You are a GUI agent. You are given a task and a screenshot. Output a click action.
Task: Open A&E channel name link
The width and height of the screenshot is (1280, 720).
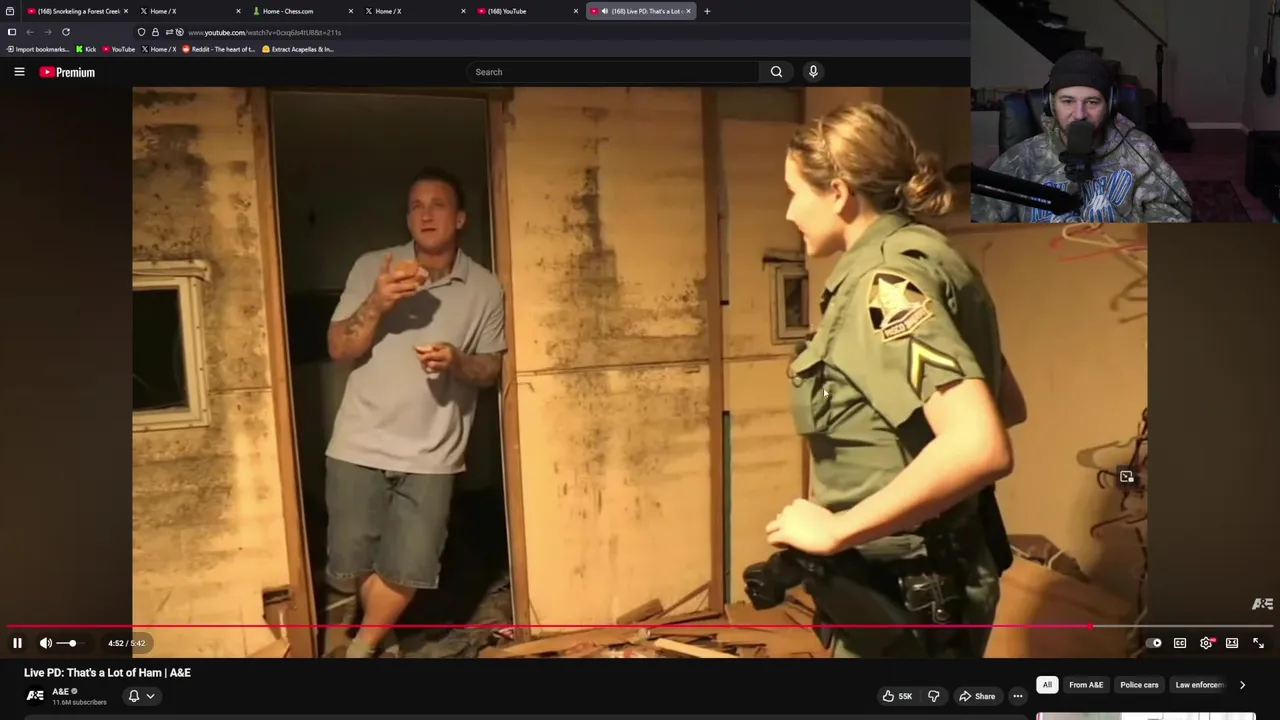60,692
